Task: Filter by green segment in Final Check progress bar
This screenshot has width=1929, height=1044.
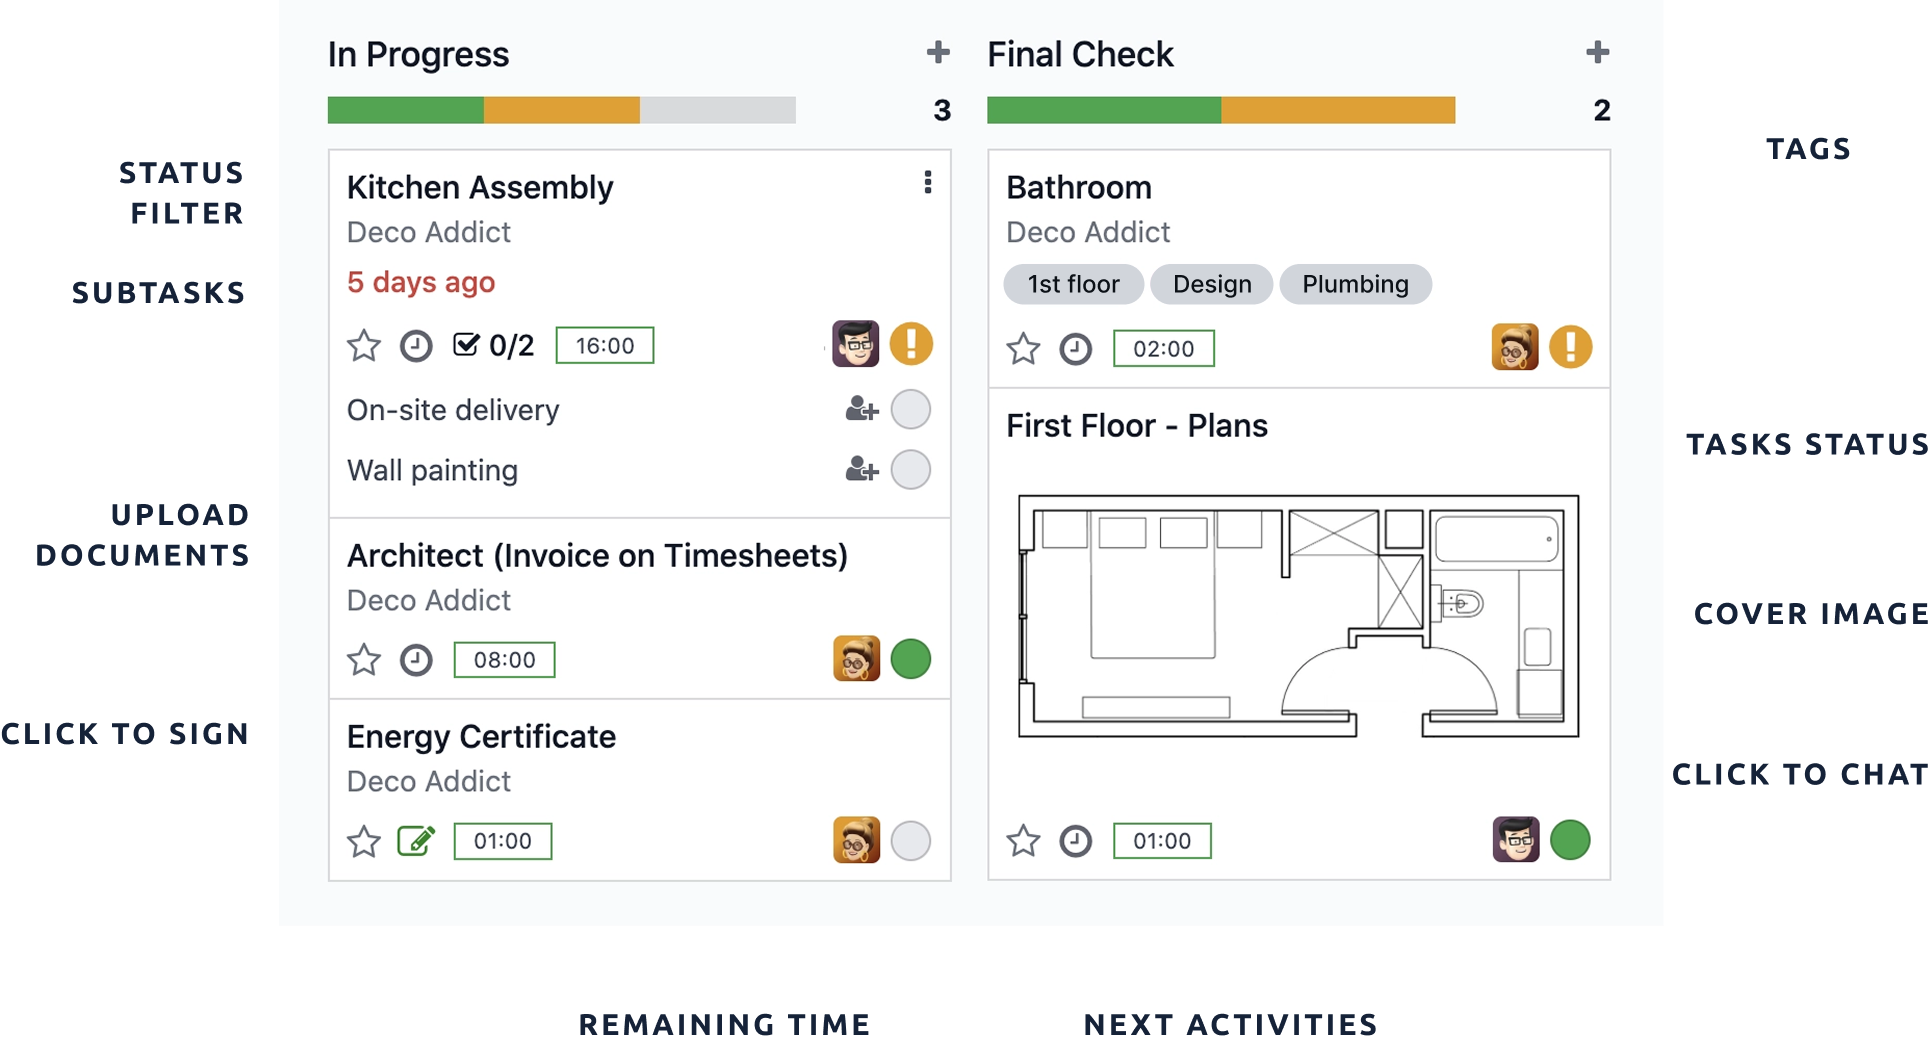Action: click(1103, 110)
